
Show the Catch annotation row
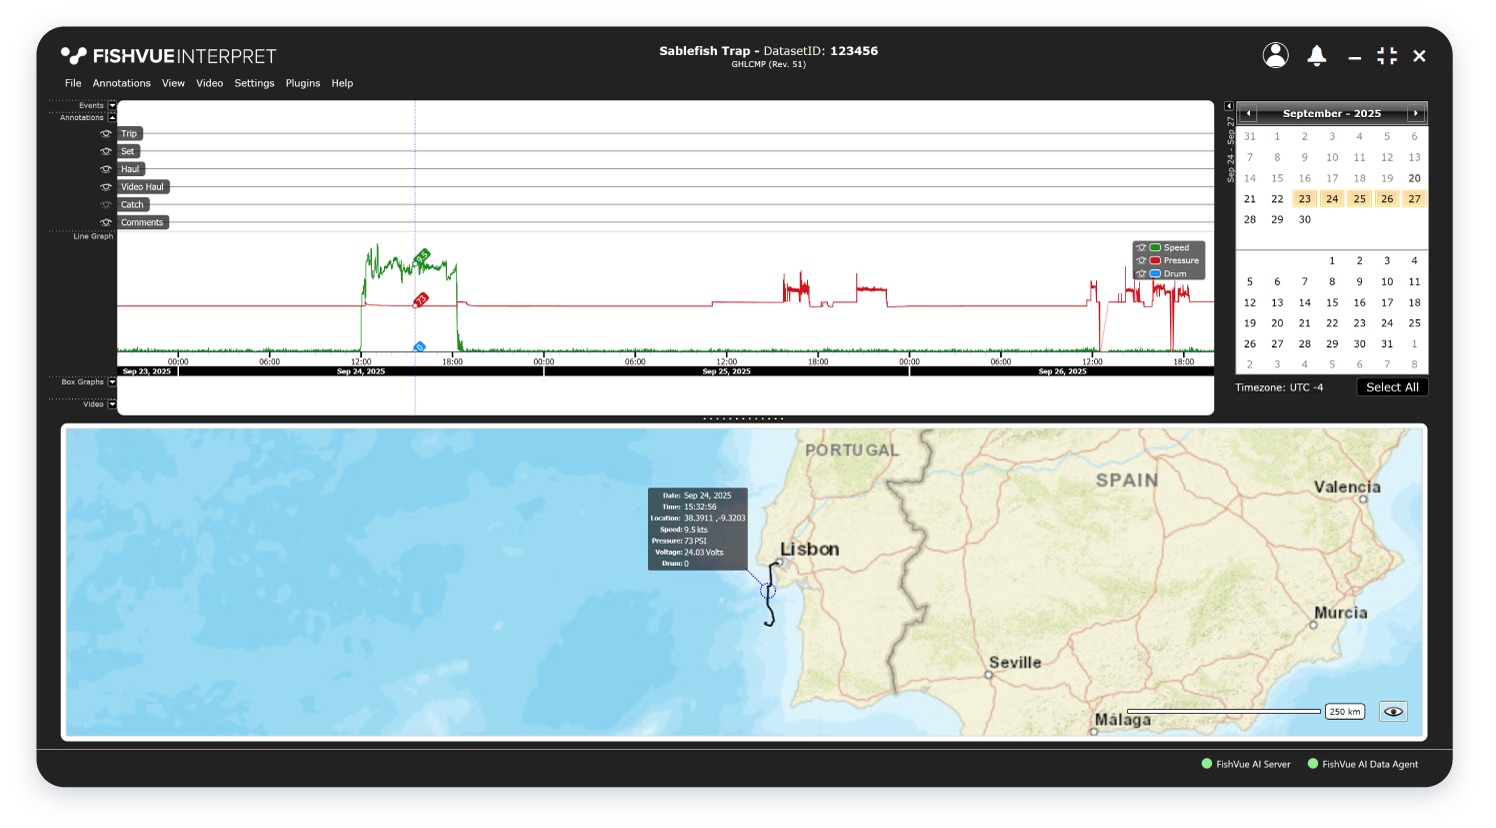pyautogui.click(x=106, y=205)
